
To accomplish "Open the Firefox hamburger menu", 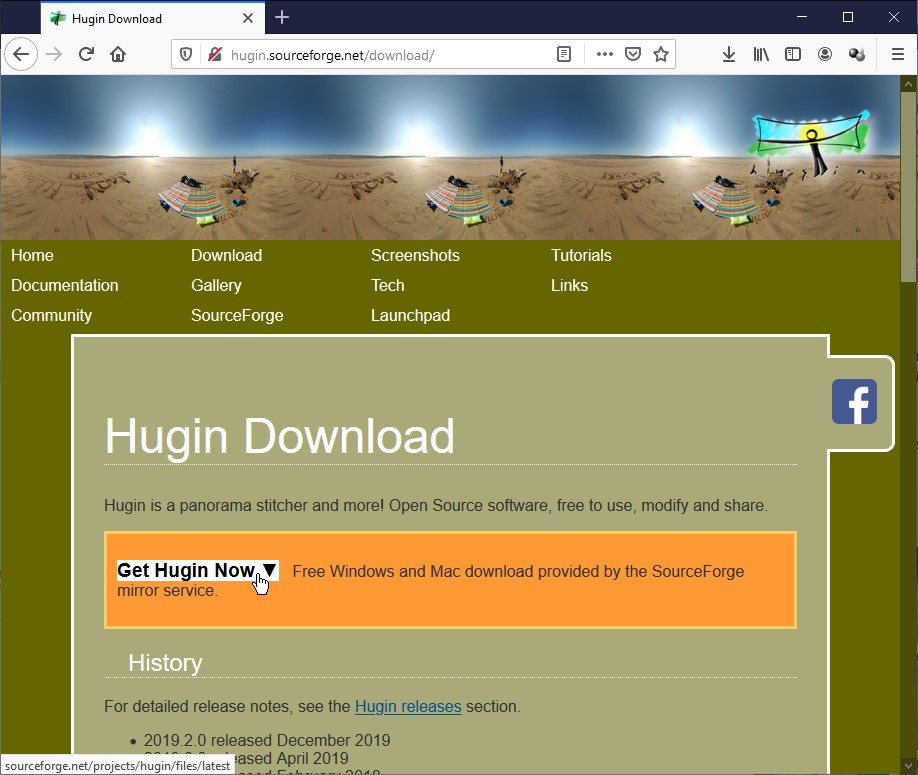I will tap(897, 55).
